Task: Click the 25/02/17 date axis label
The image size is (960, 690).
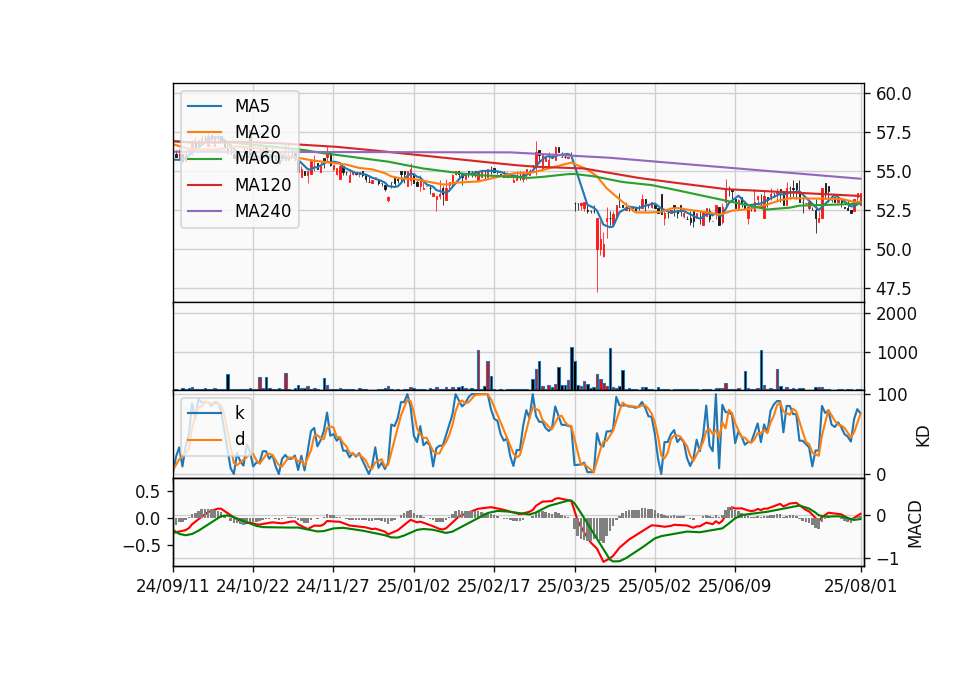Action: 493,586
